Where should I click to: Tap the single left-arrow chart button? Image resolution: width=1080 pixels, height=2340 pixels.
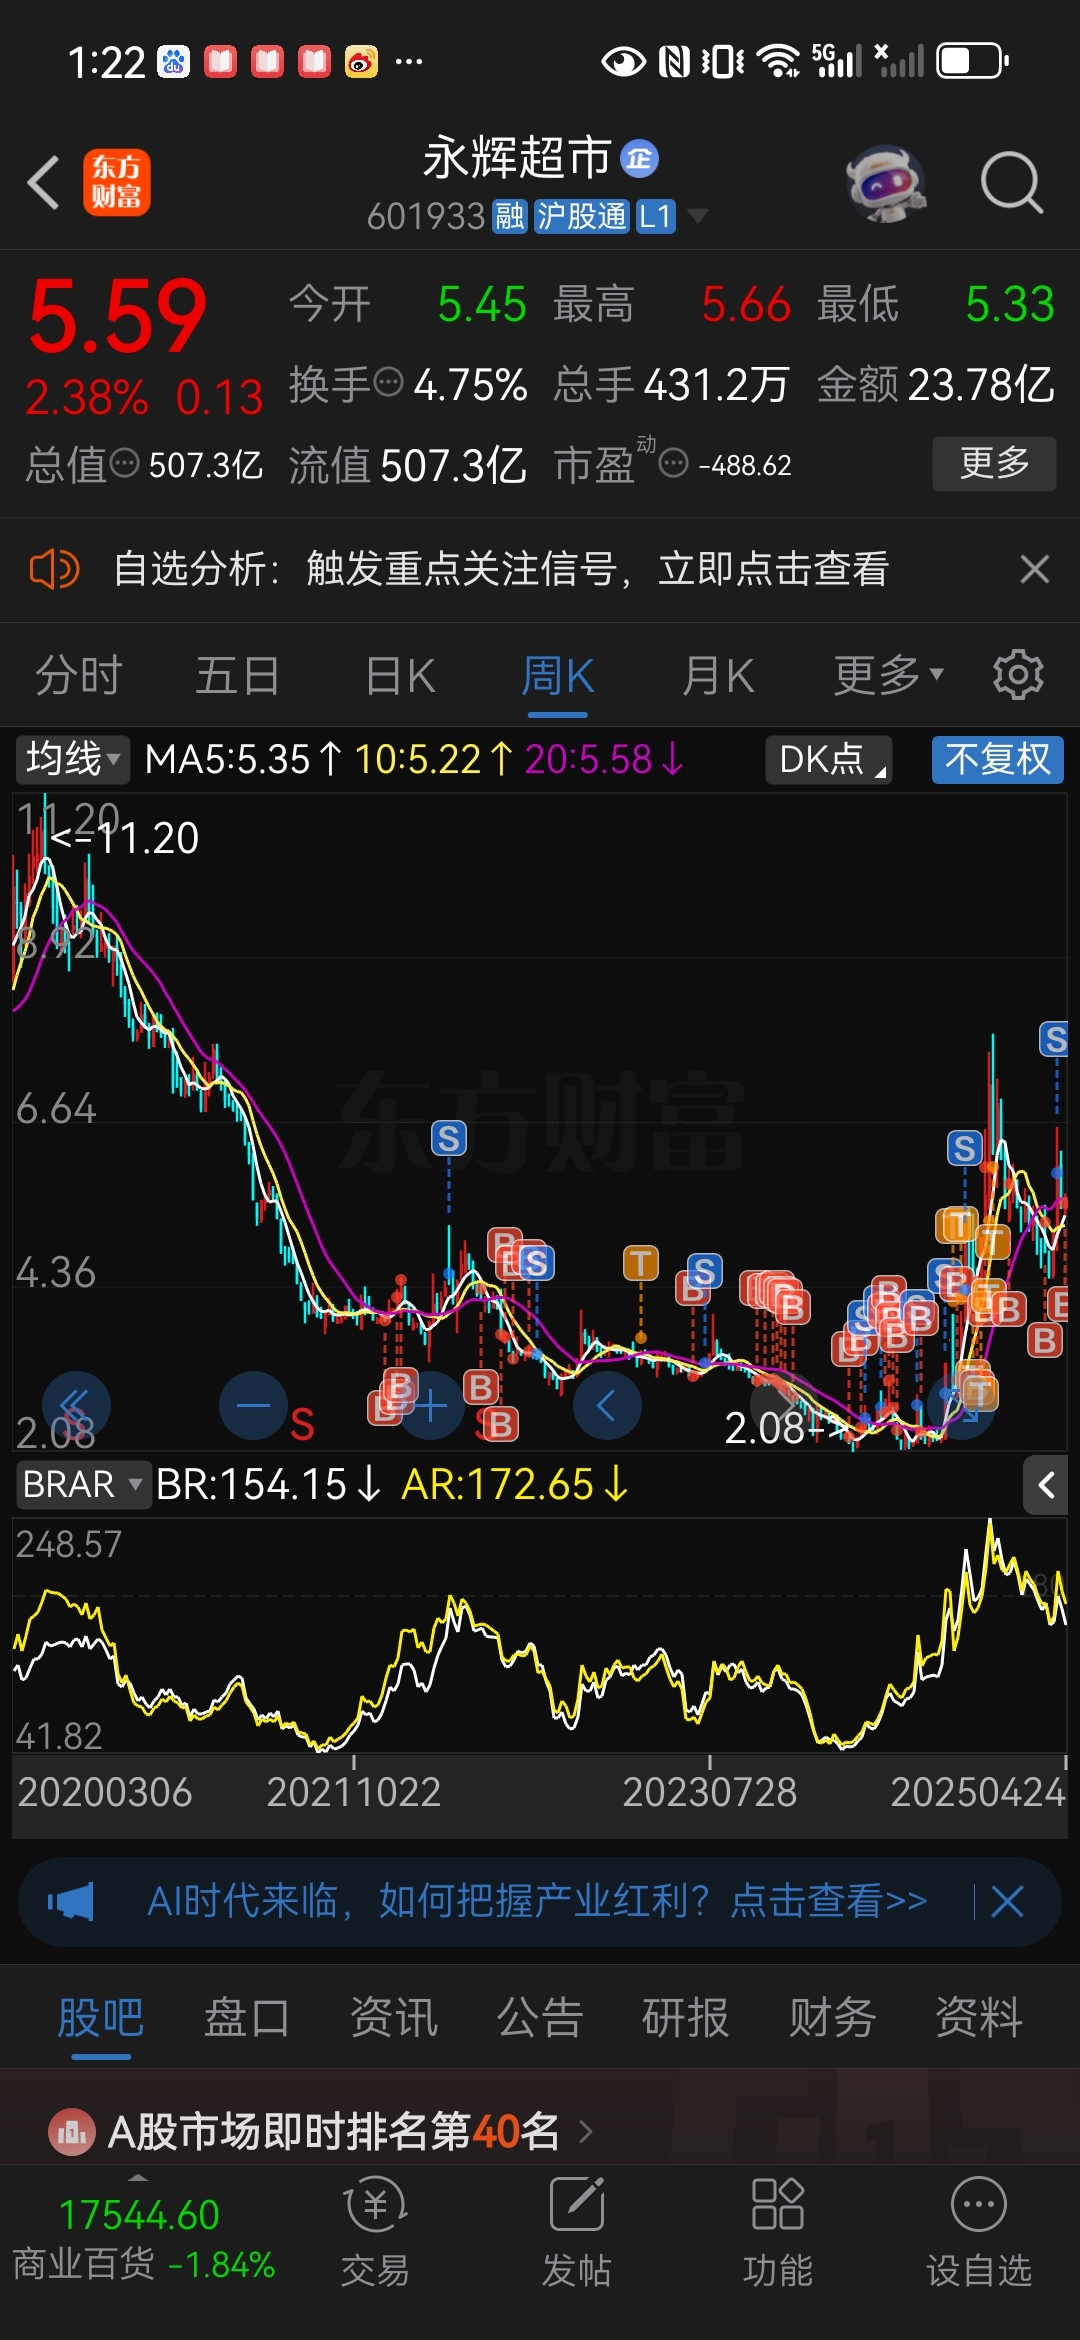[607, 1405]
